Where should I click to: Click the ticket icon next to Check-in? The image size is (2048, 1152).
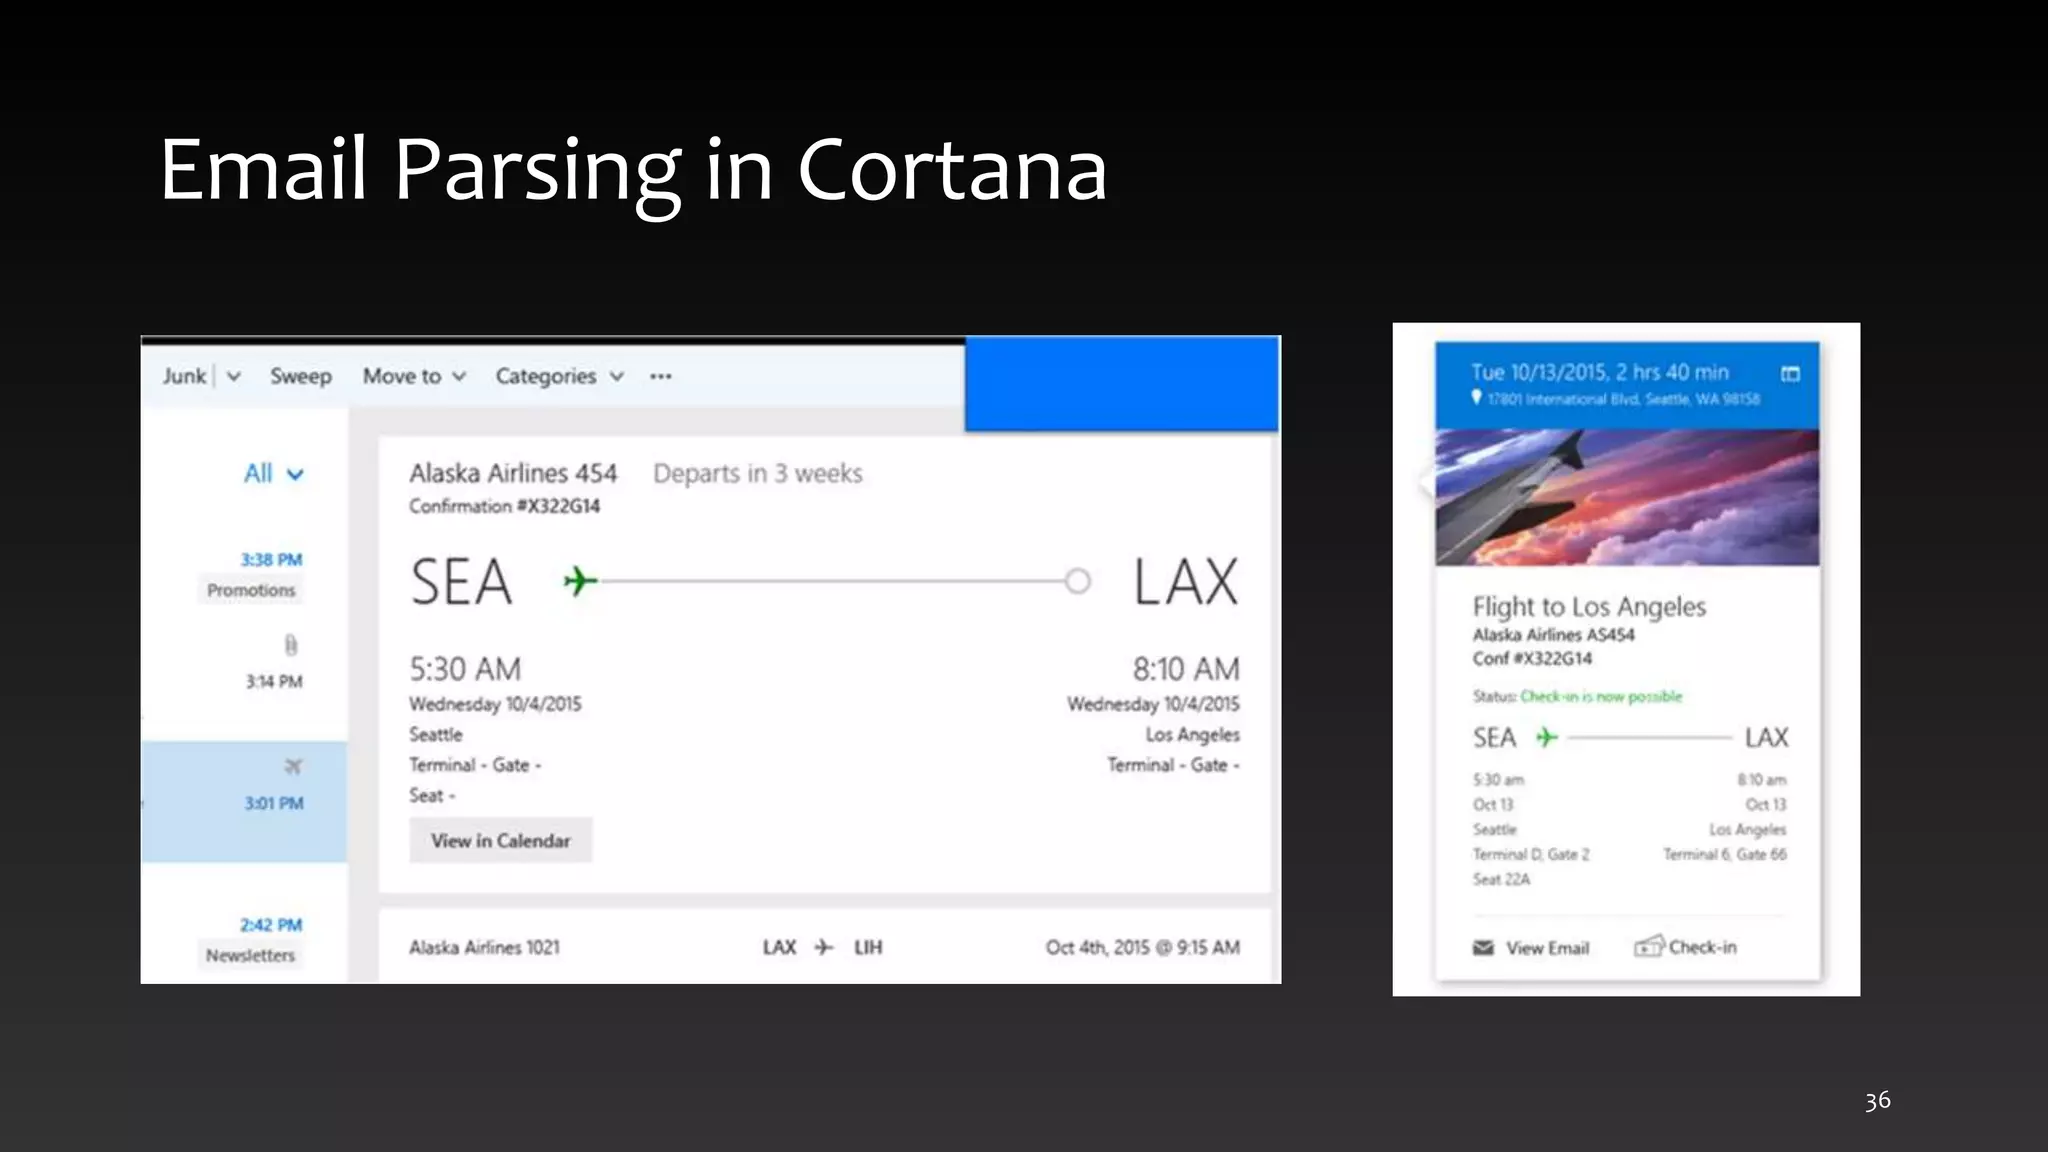(x=1648, y=946)
